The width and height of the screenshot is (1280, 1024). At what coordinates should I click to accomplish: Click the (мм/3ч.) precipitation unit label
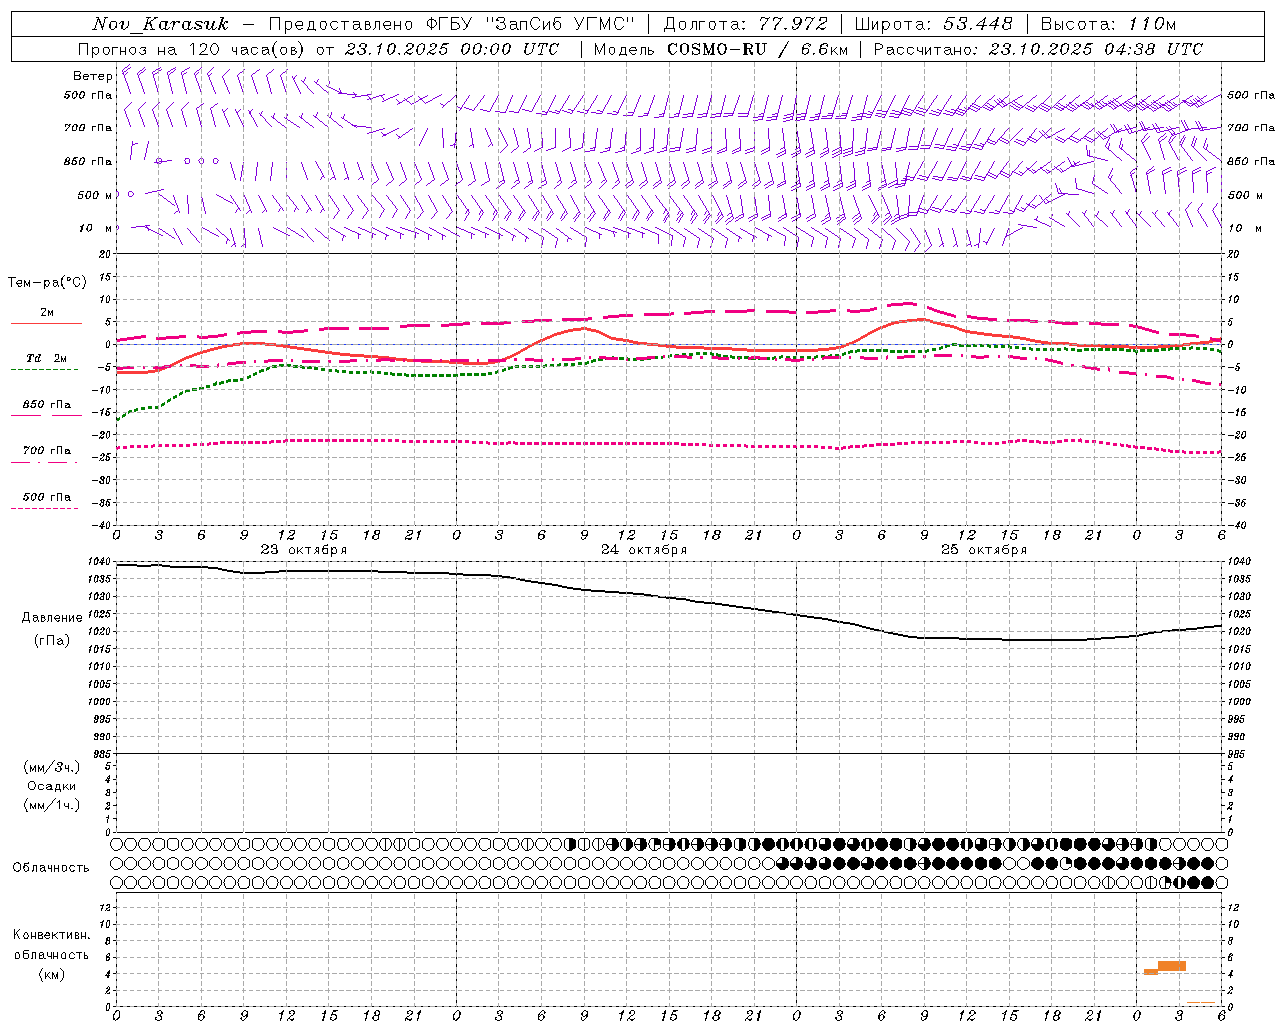(52, 767)
